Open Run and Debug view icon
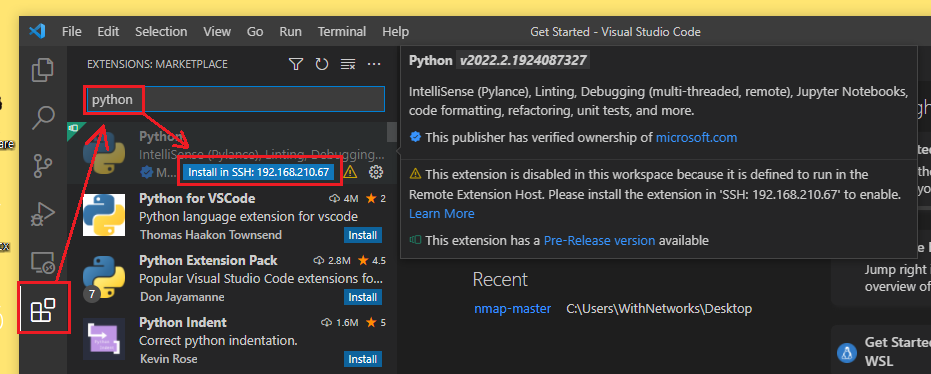931x374 pixels. tap(43, 214)
